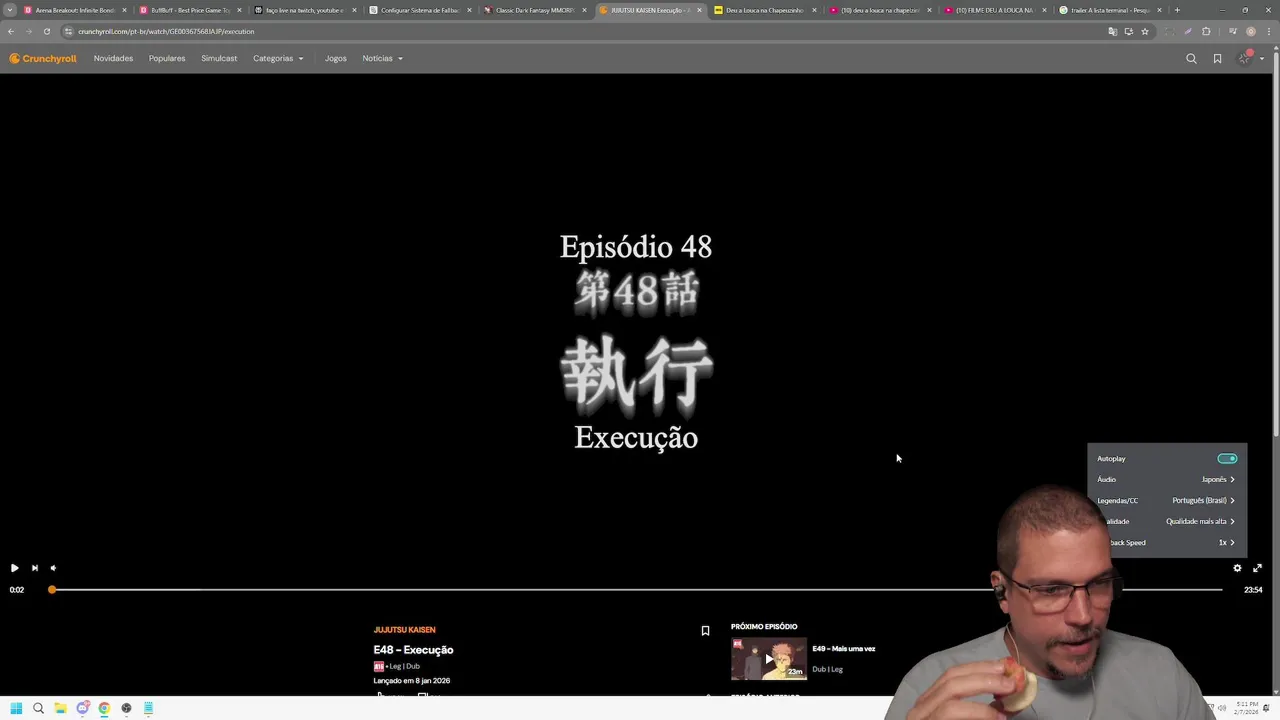Click the browser address bar URL
The width and height of the screenshot is (1280, 720).
(x=166, y=31)
